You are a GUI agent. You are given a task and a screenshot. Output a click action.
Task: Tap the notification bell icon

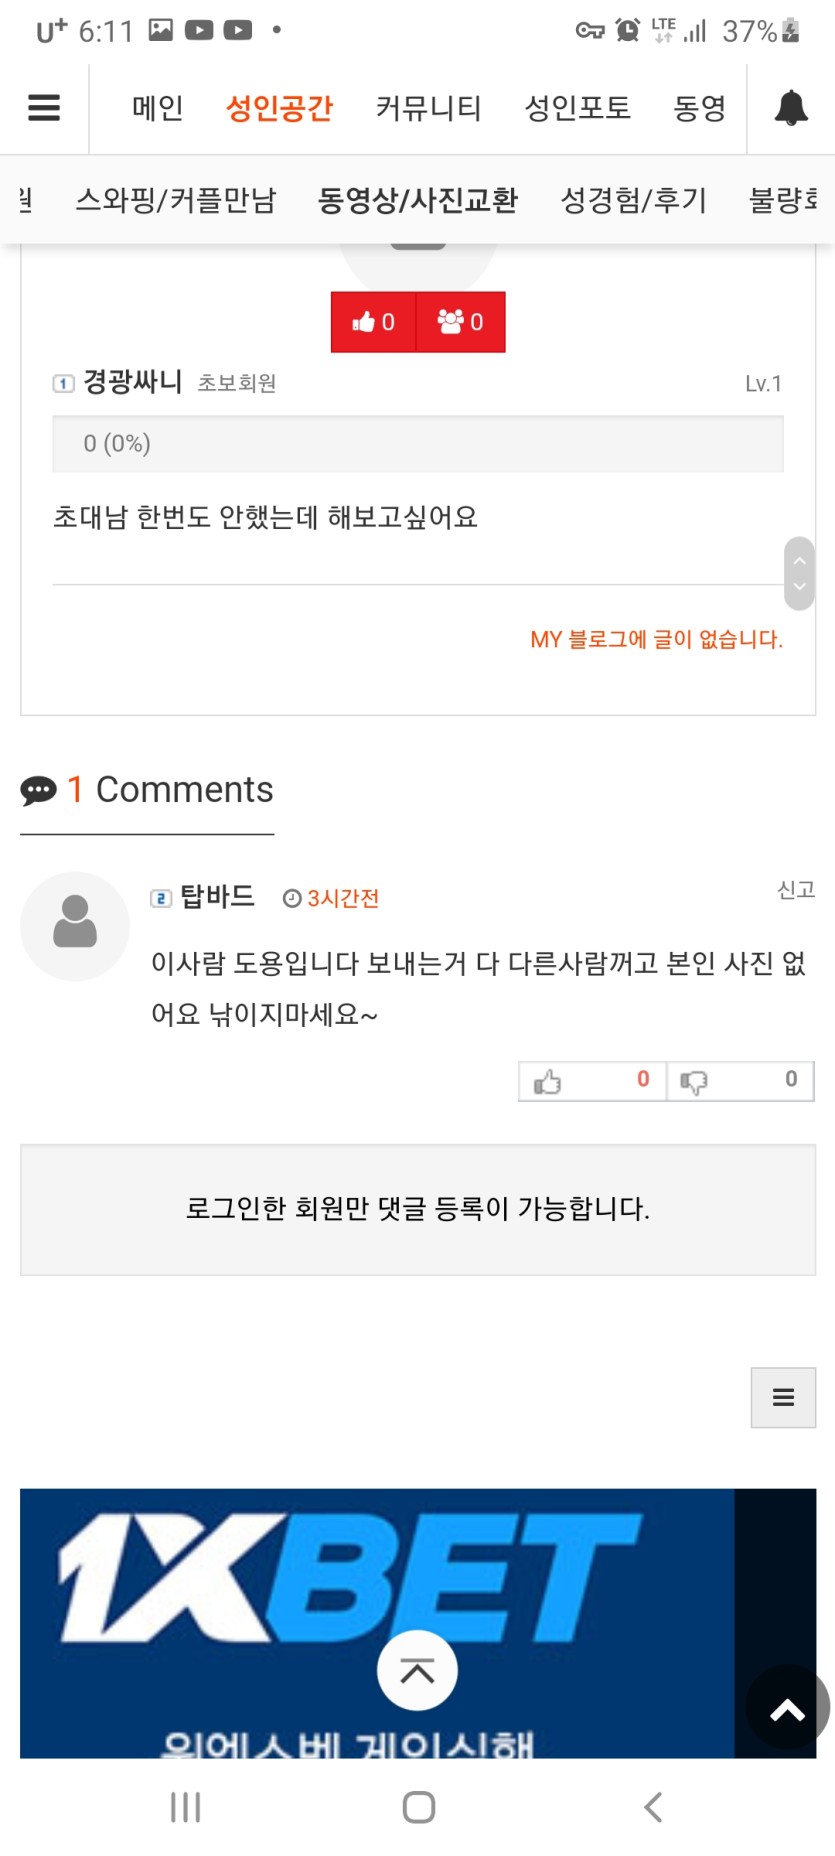[x=791, y=108]
